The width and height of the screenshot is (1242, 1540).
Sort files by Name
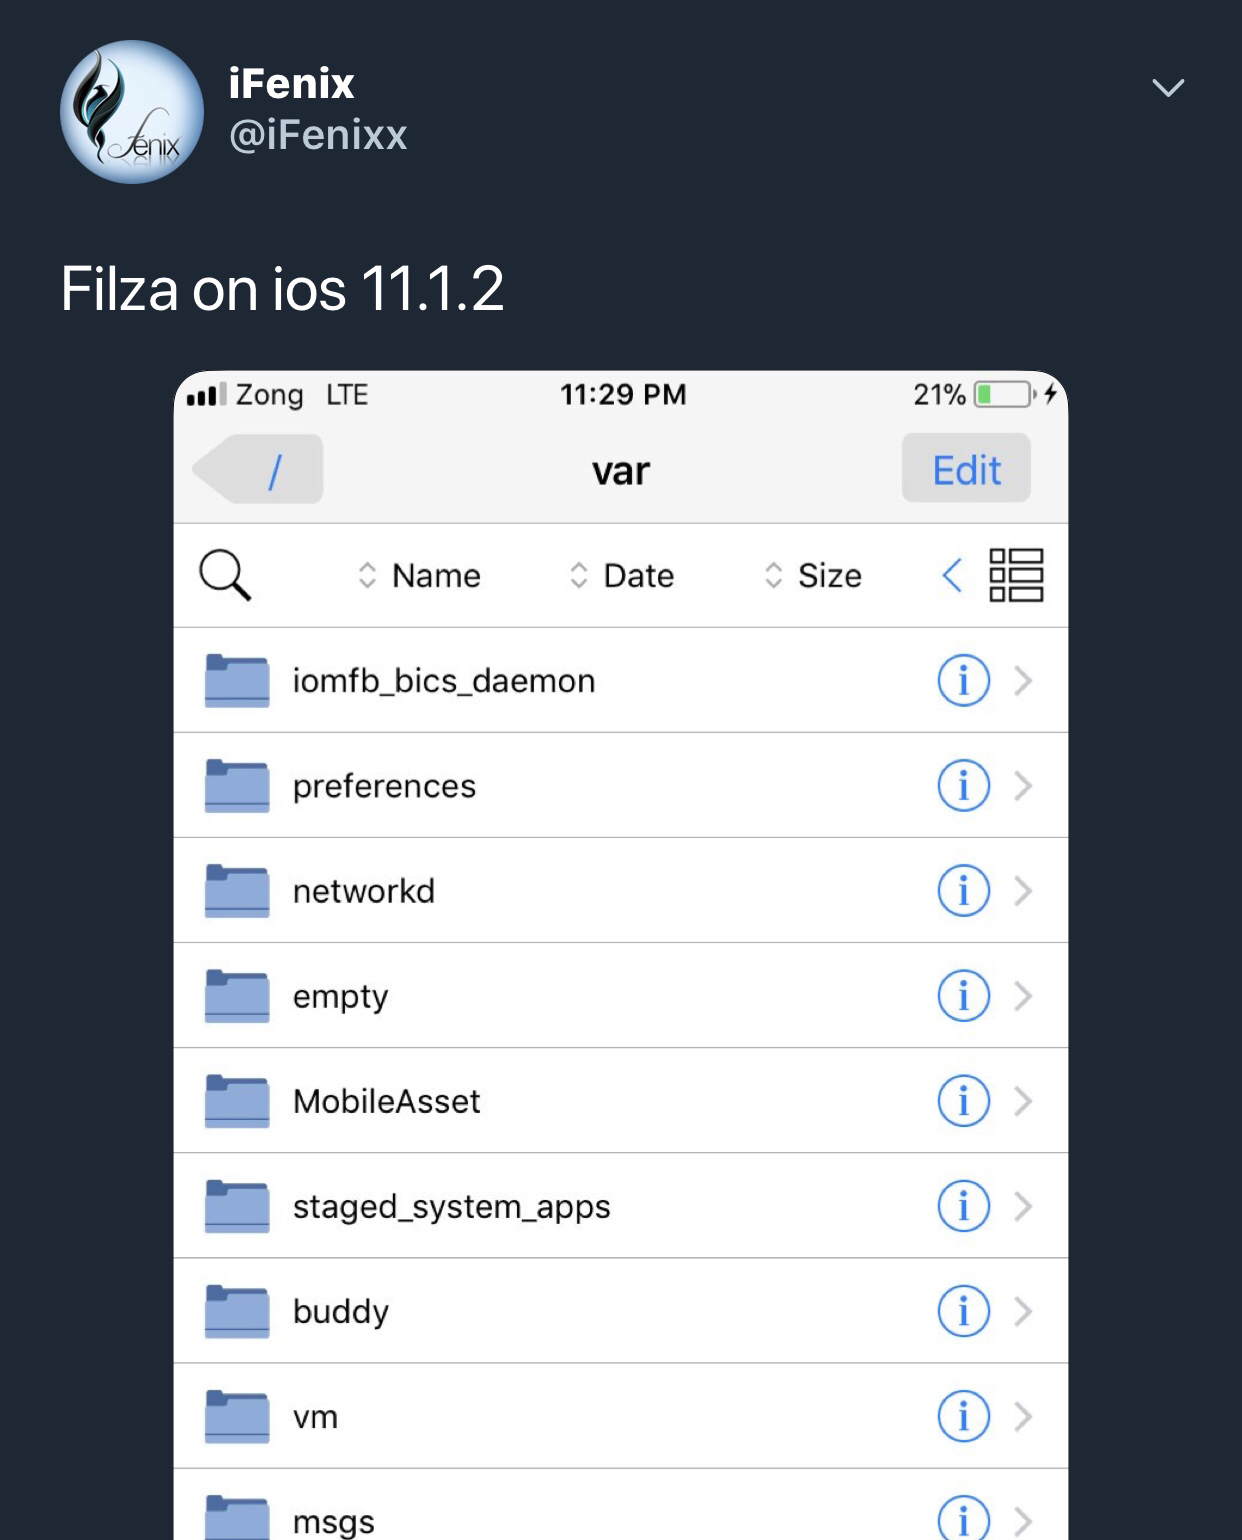coord(419,576)
